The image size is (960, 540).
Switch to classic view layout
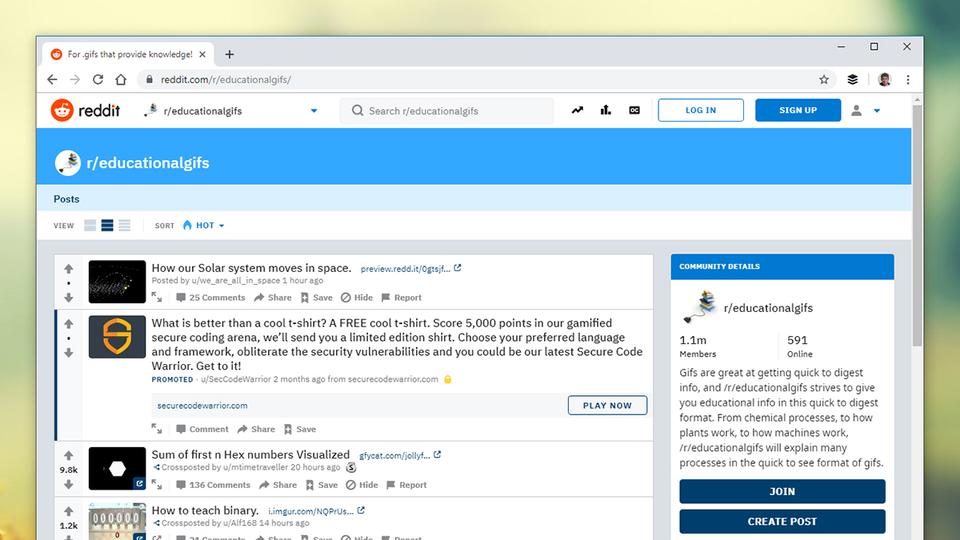107,225
